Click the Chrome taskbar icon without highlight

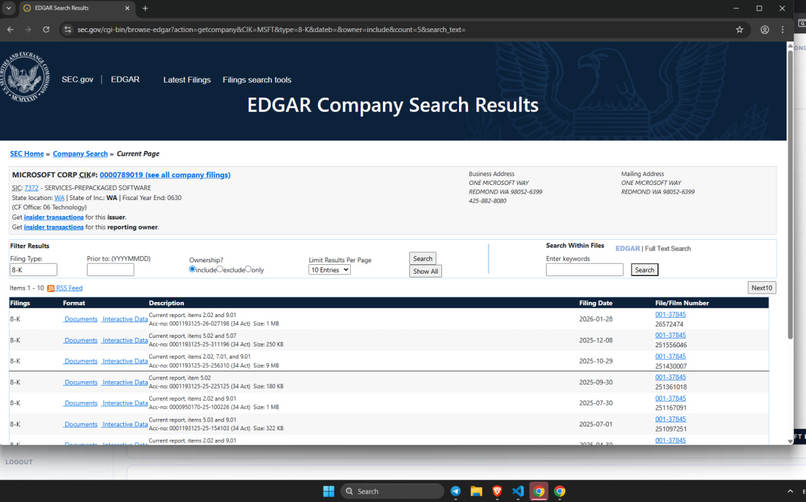click(x=560, y=491)
